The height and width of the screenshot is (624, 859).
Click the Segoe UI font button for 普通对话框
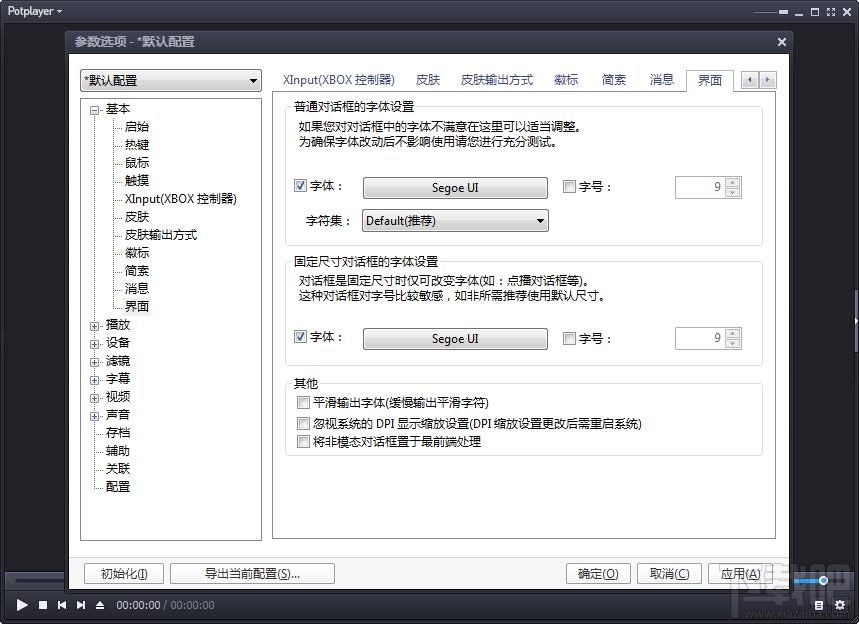pos(455,188)
